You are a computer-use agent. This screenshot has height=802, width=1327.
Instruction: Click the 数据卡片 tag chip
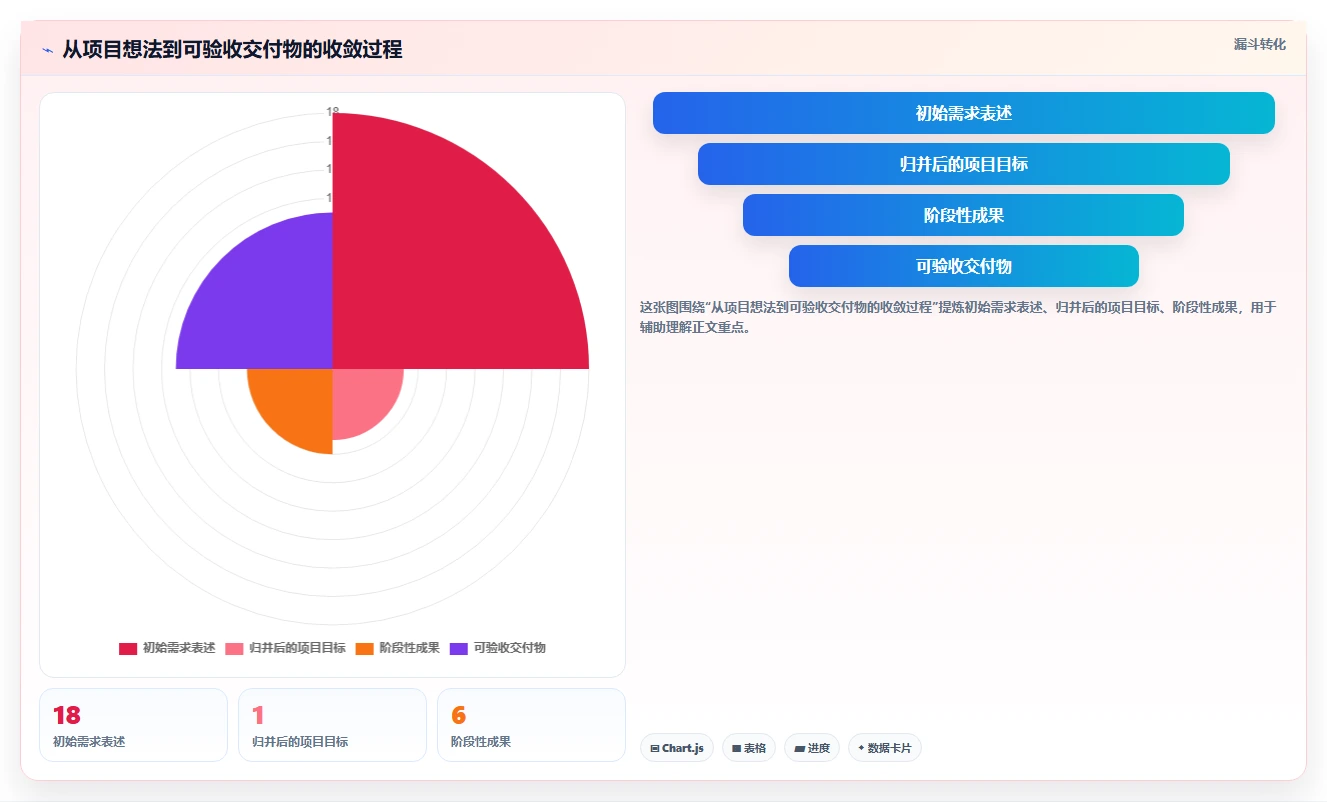(x=885, y=748)
